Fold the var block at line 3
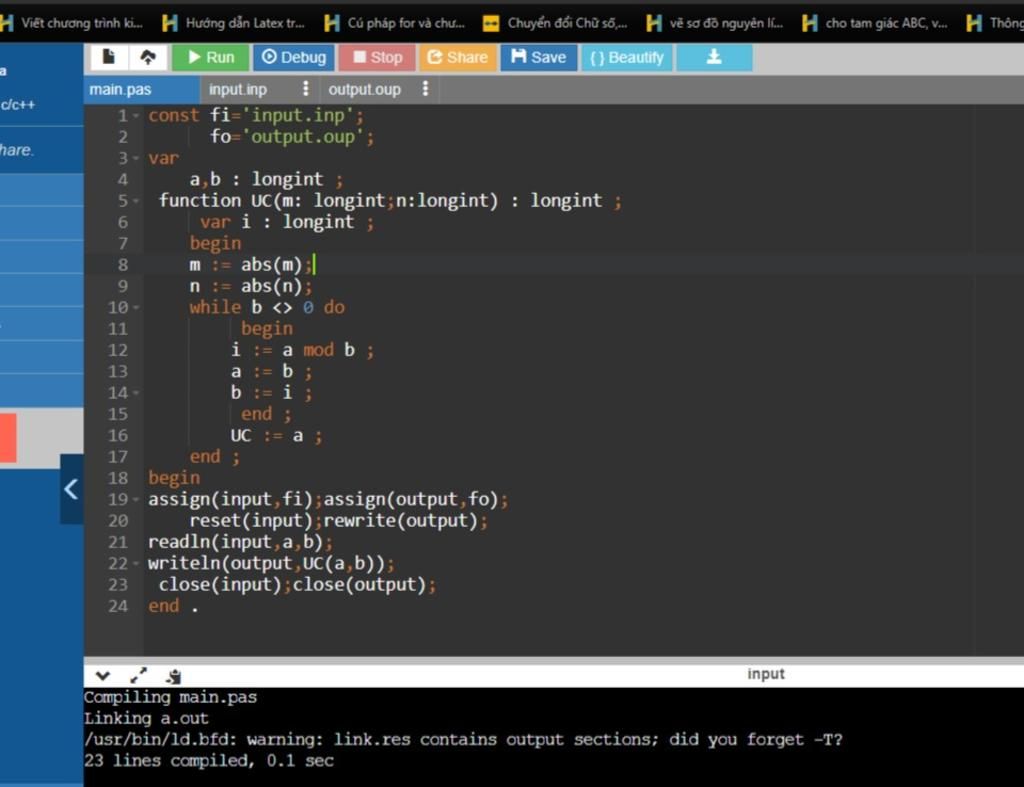Image resolution: width=1024 pixels, height=787 pixels. [137, 158]
